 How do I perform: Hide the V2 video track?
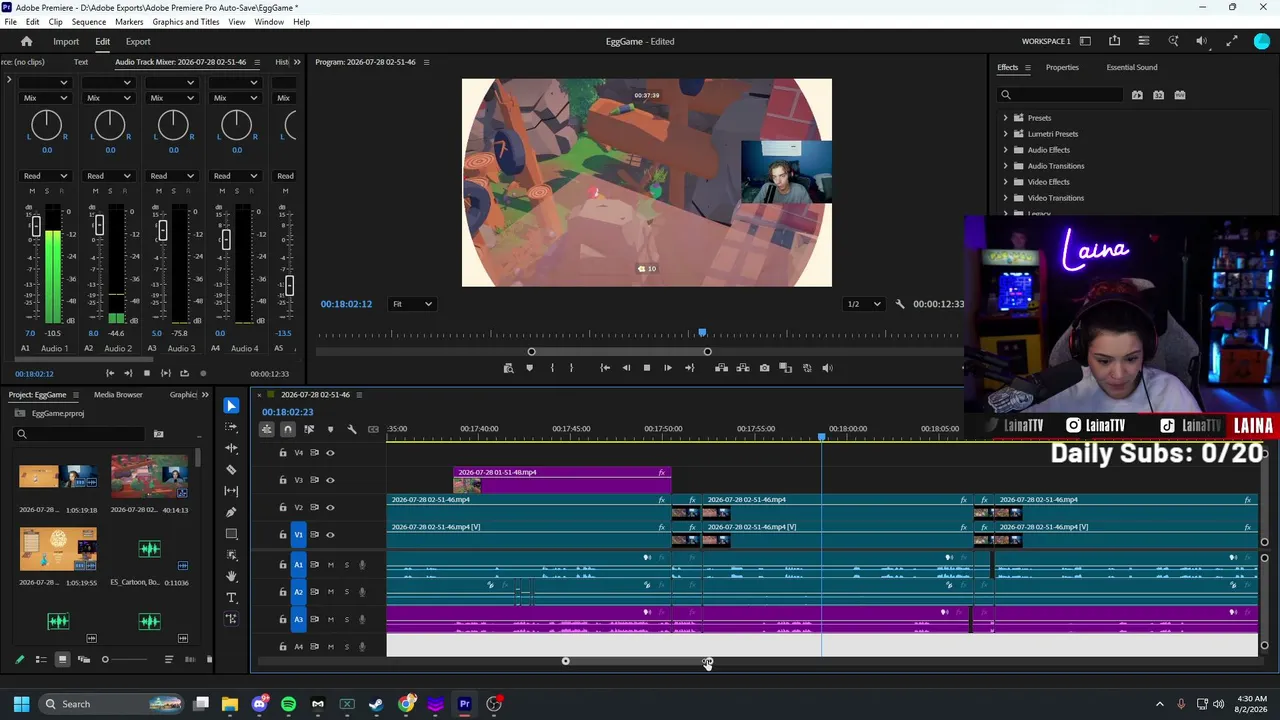tap(330, 508)
